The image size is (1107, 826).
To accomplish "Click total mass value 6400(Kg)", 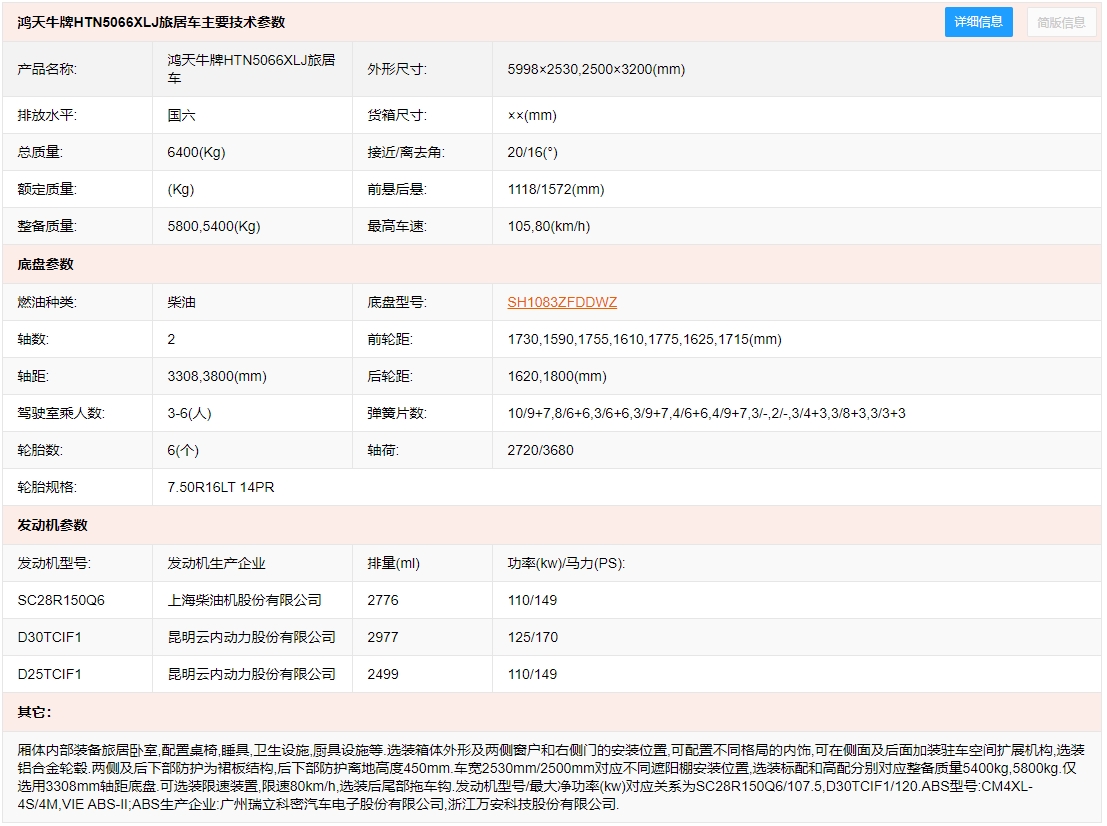I will pyautogui.click(x=196, y=152).
